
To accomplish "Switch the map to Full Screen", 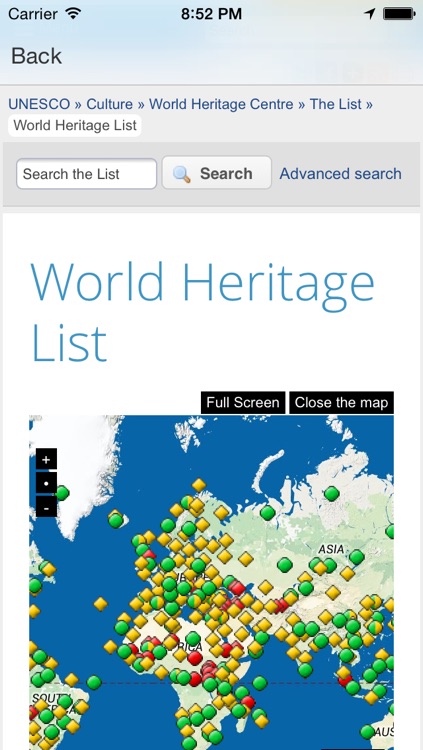I will [x=243, y=402].
